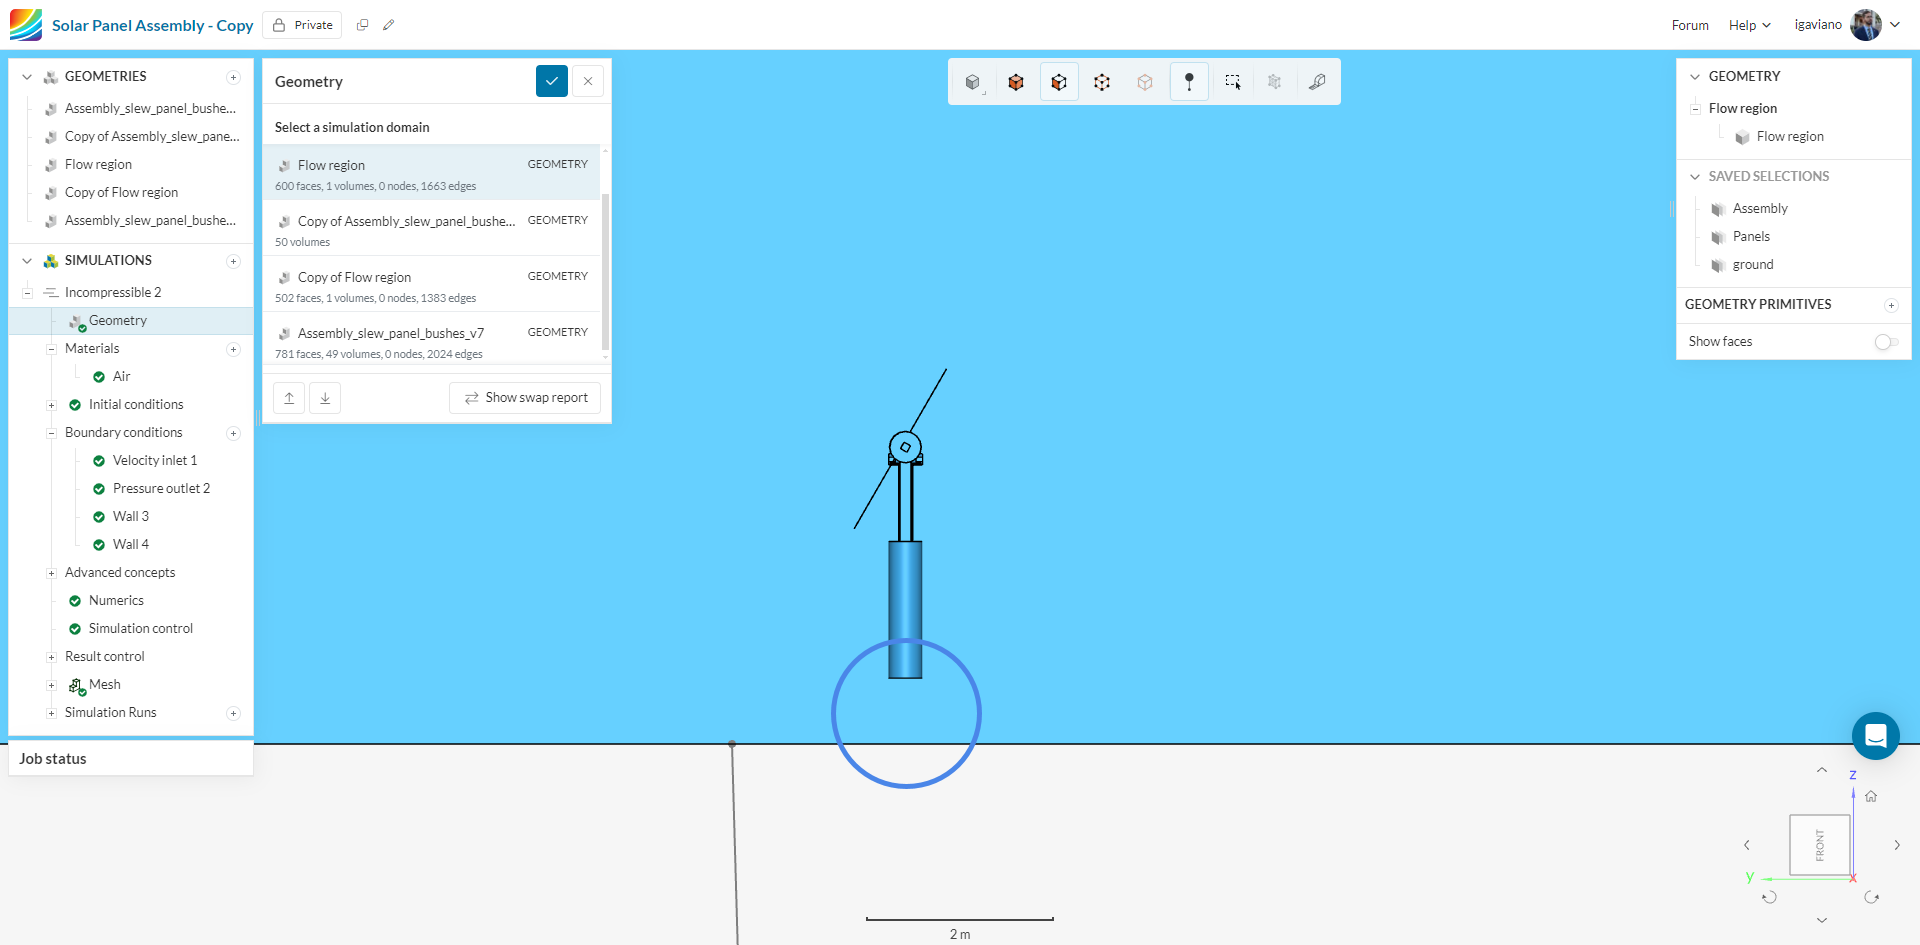
Task: Reset view with the home icon
Action: [x=1871, y=796]
